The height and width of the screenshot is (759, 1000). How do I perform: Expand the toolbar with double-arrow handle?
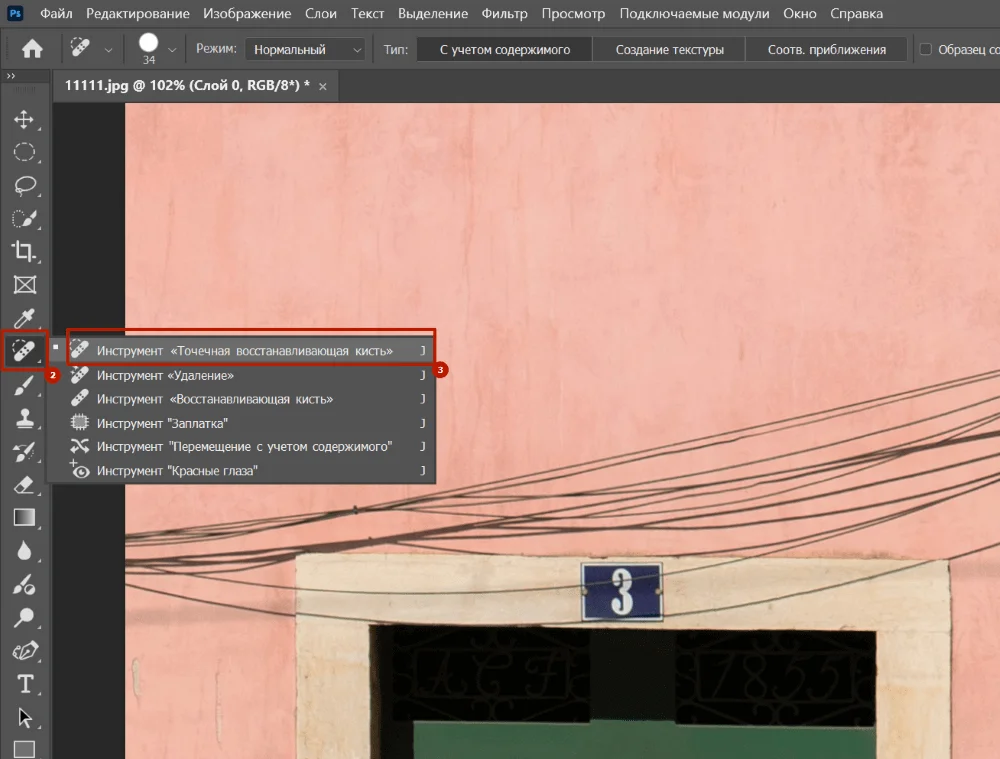point(11,76)
